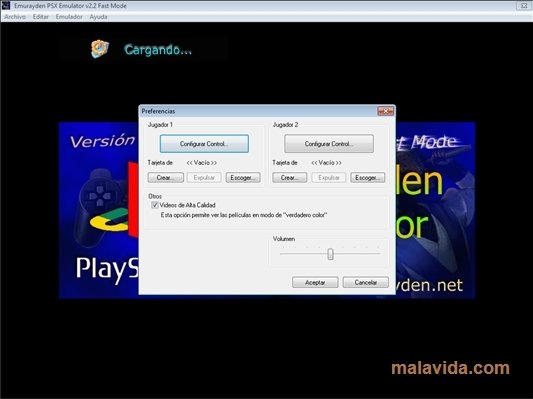Click Escoger memory card button for Jugador 1
Viewport: 533px width, 399px height.
coord(243,177)
